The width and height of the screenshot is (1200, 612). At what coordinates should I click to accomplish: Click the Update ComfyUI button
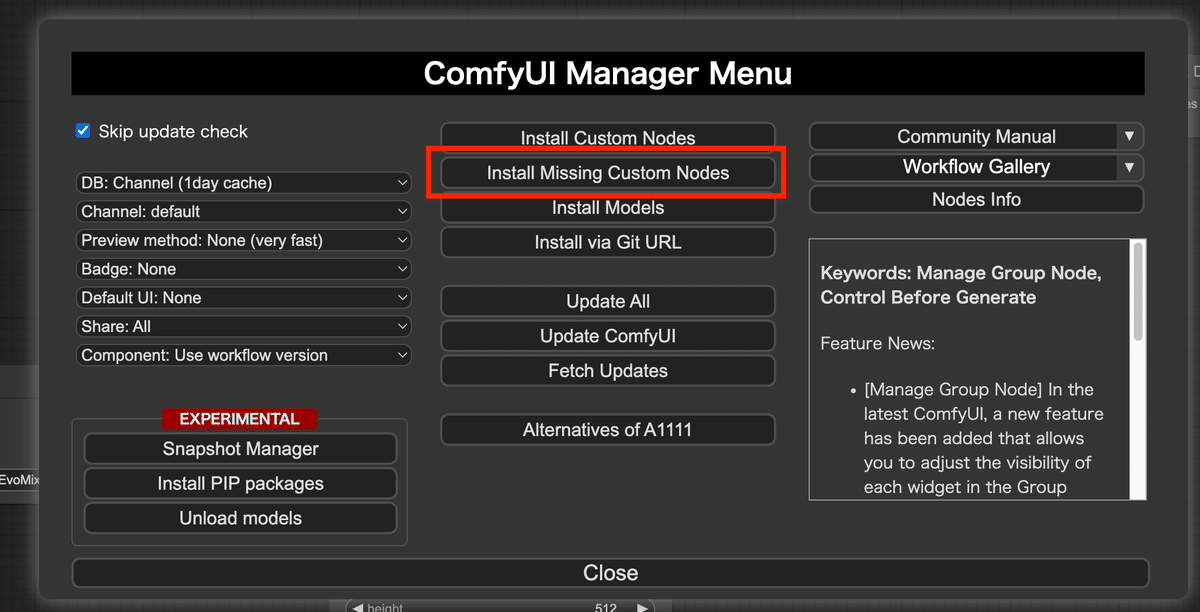point(608,336)
